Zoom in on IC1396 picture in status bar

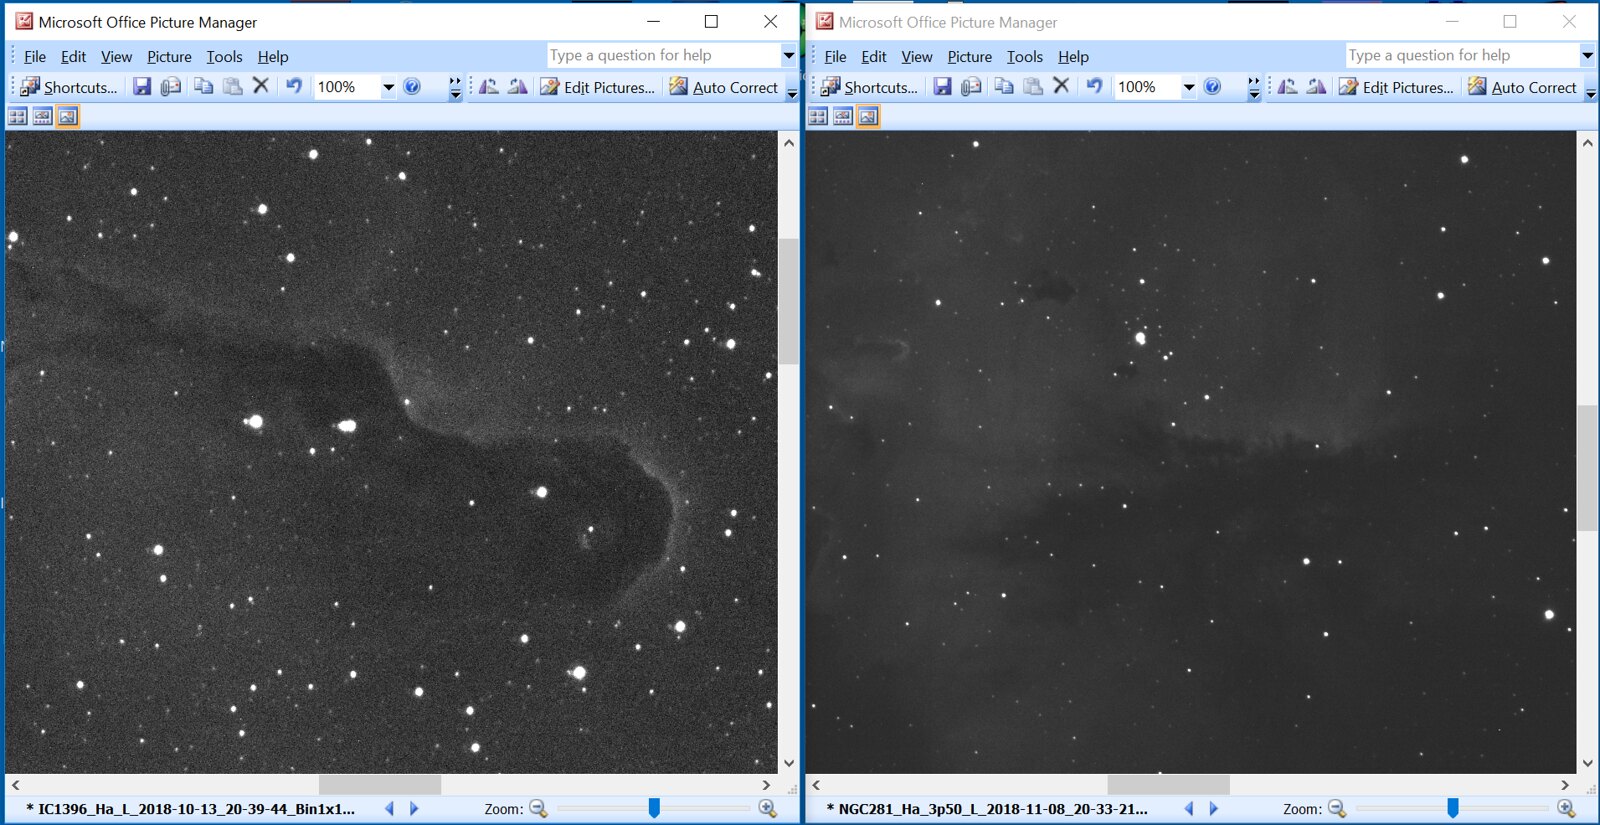pos(767,808)
